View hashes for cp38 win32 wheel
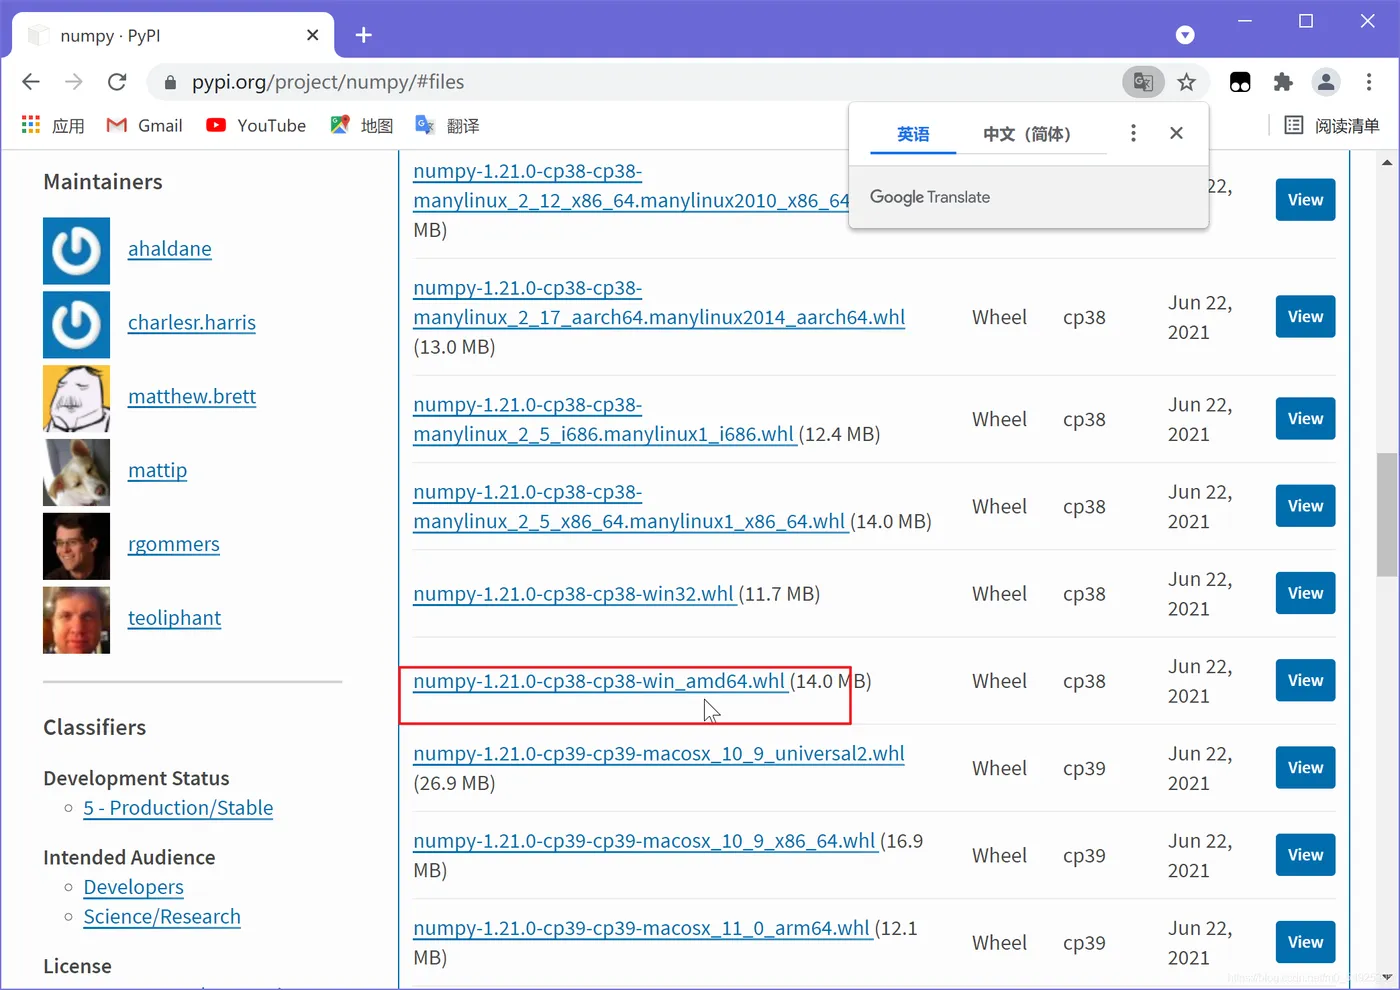The height and width of the screenshot is (990, 1400). [x=1306, y=594]
